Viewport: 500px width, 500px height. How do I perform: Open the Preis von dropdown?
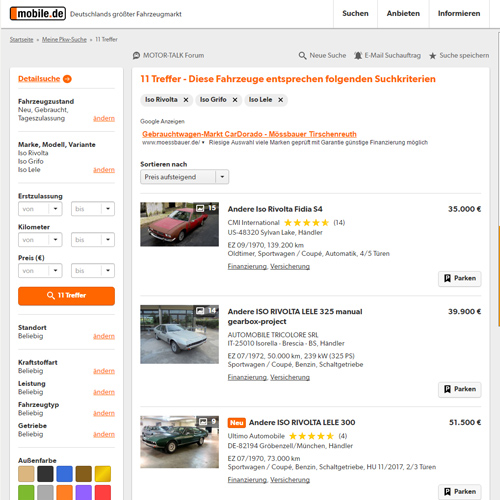(40, 271)
